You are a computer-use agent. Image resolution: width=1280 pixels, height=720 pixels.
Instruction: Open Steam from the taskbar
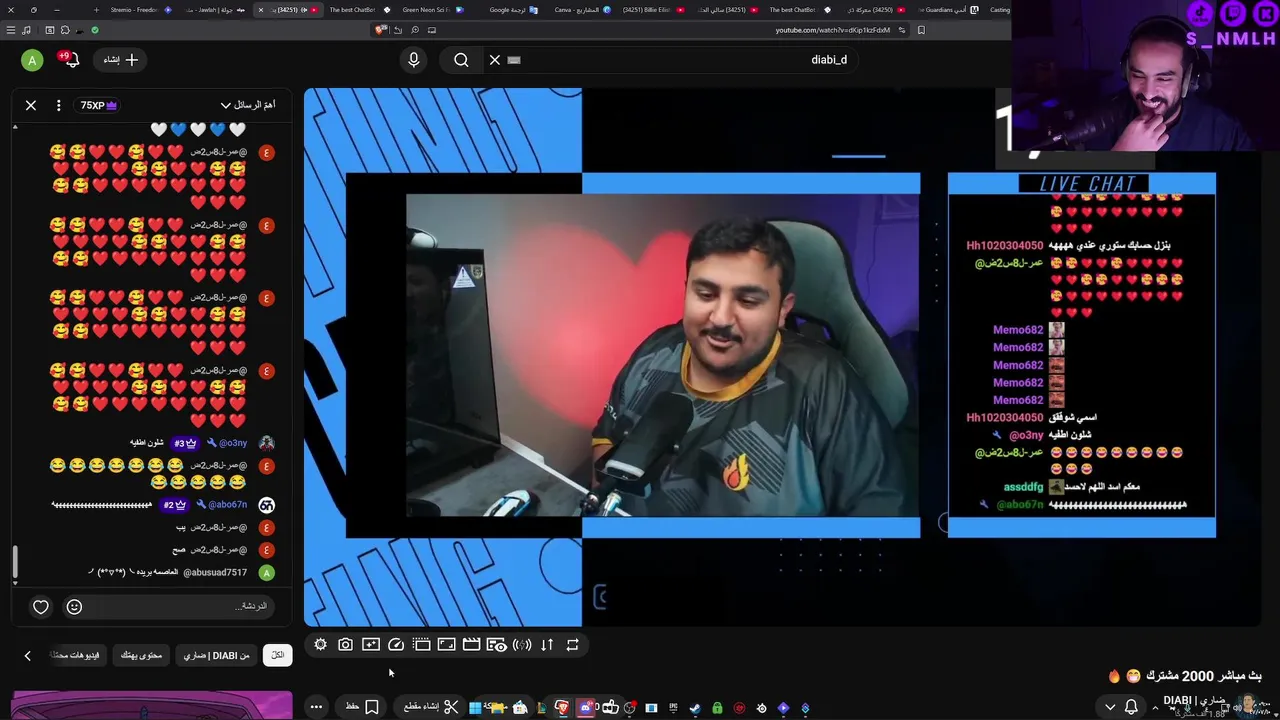(695, 708)
